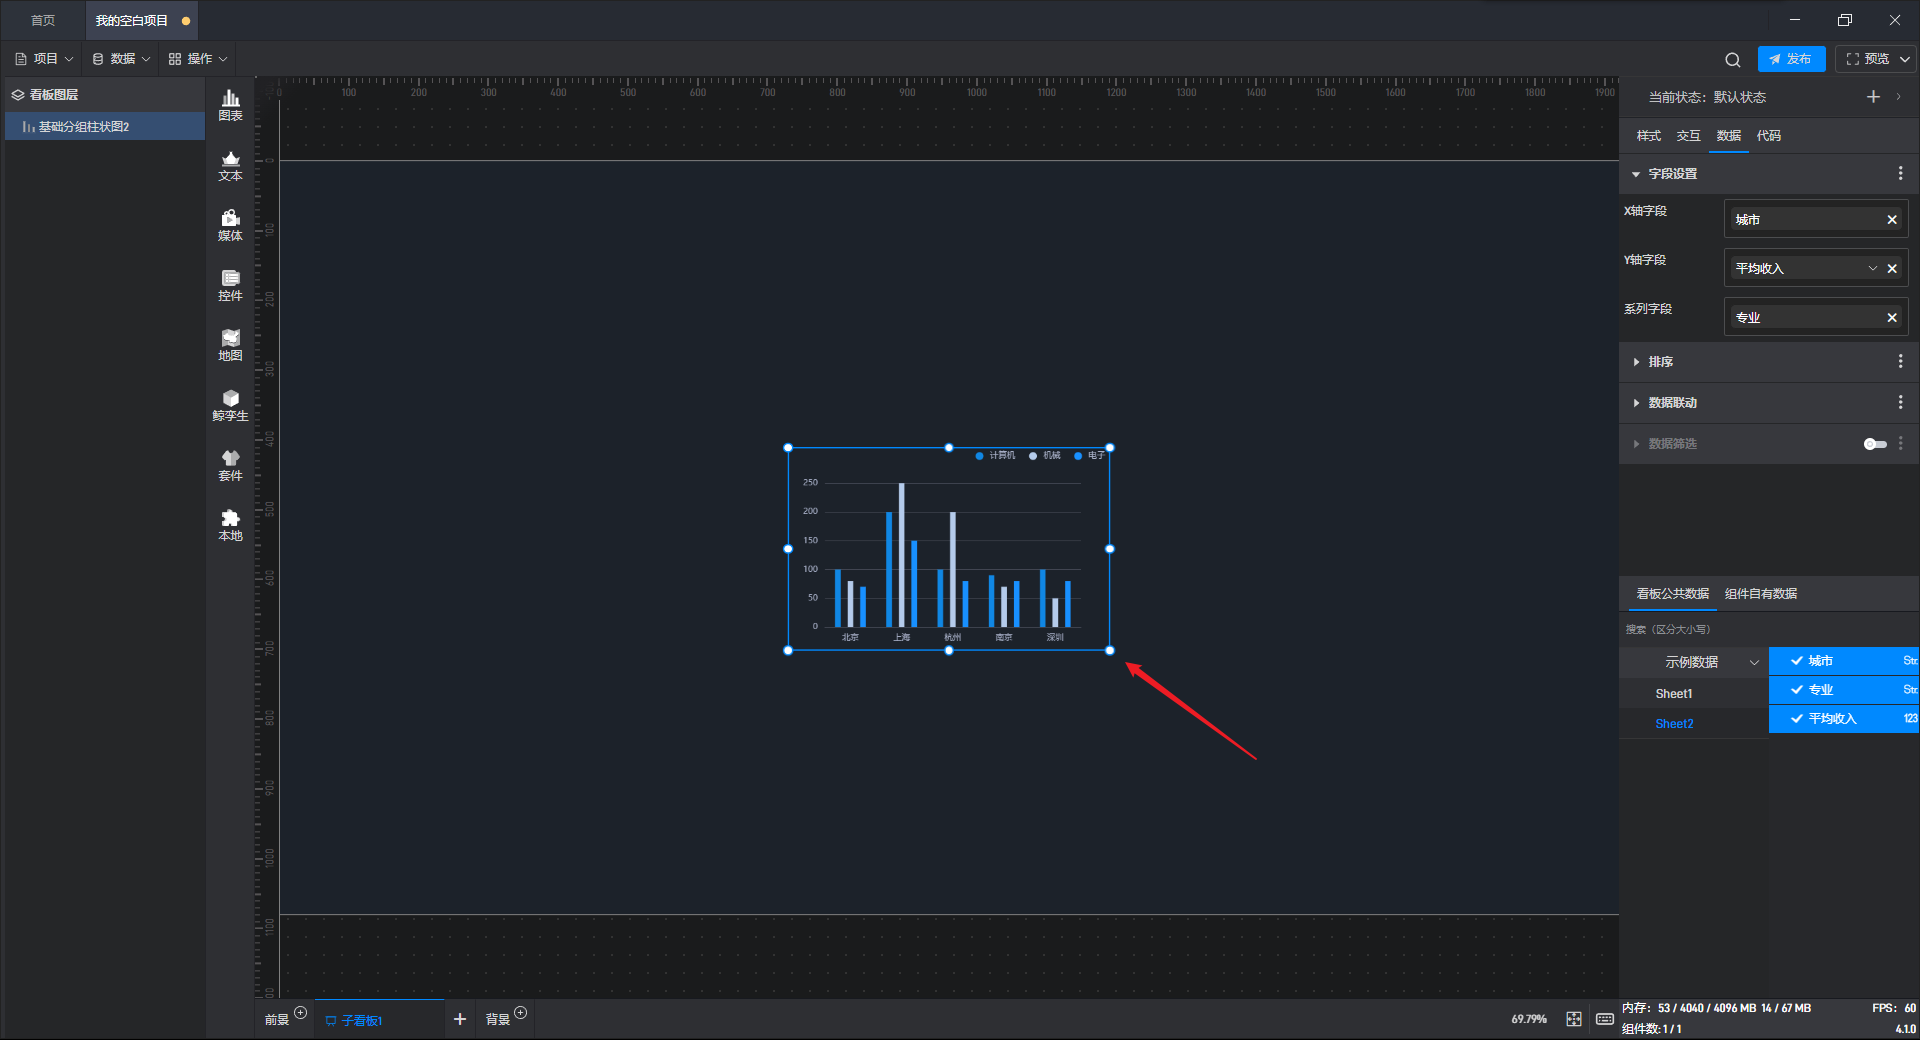Open the 地图 map components panel

point(230,345)
